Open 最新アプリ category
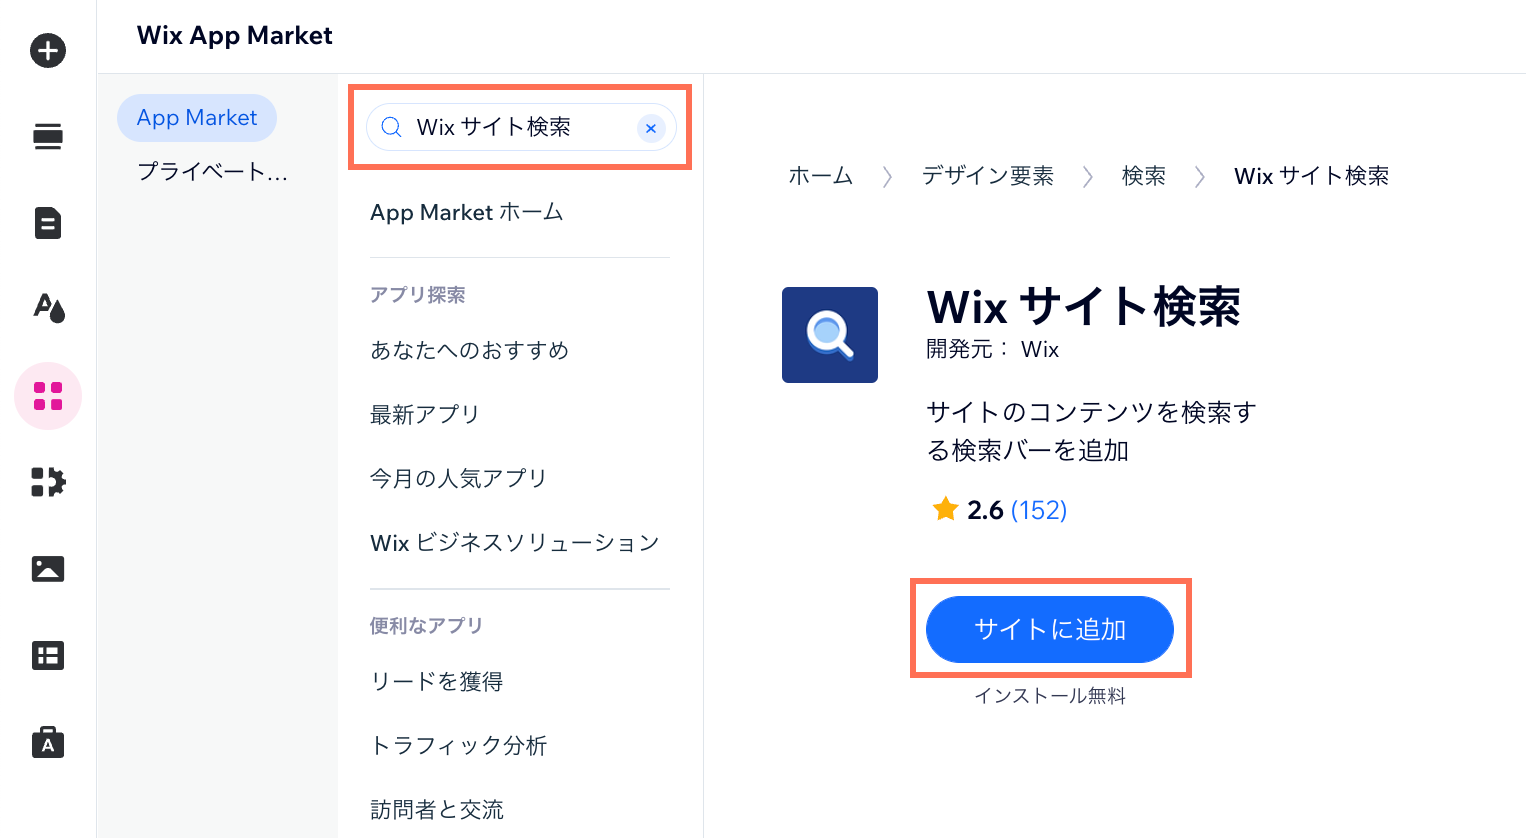 [x=425, y=414]
